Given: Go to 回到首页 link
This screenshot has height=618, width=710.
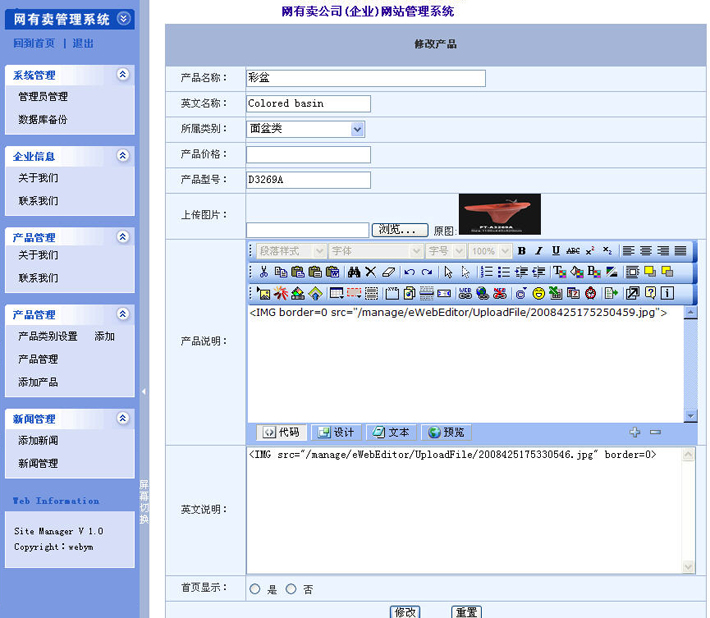Looking at the screenshot, I should 34,43.
